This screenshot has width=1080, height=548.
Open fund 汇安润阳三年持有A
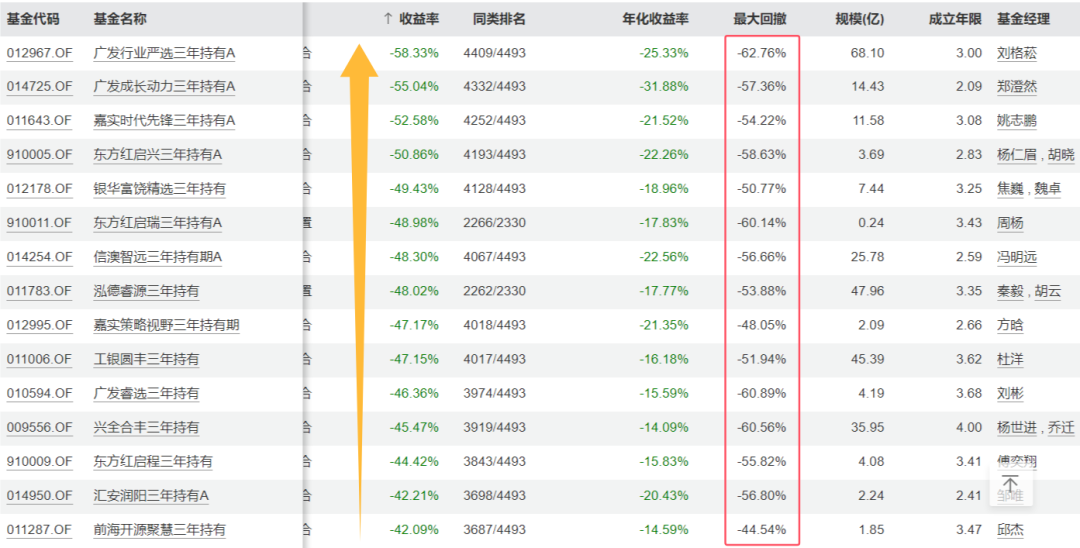tap(151, 496)
